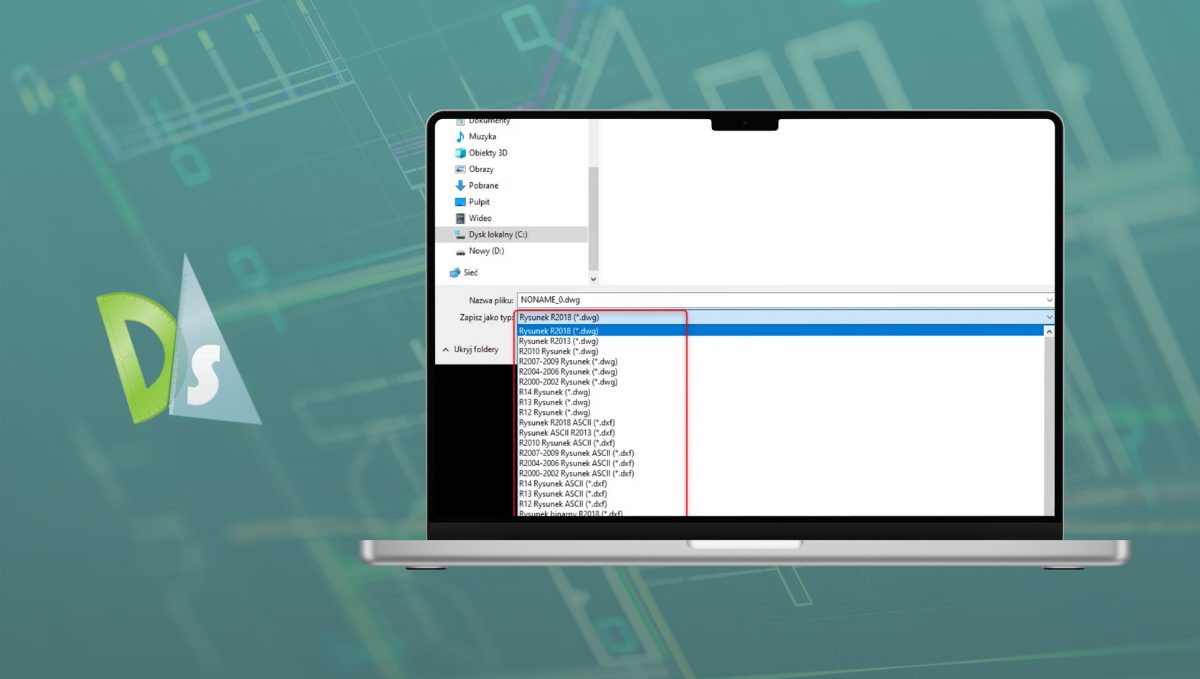Pick R2010 Rysunek ASCII (*.dxf) format
The height and width of the screenshot is (679, 1200).
tap(568, 443)
